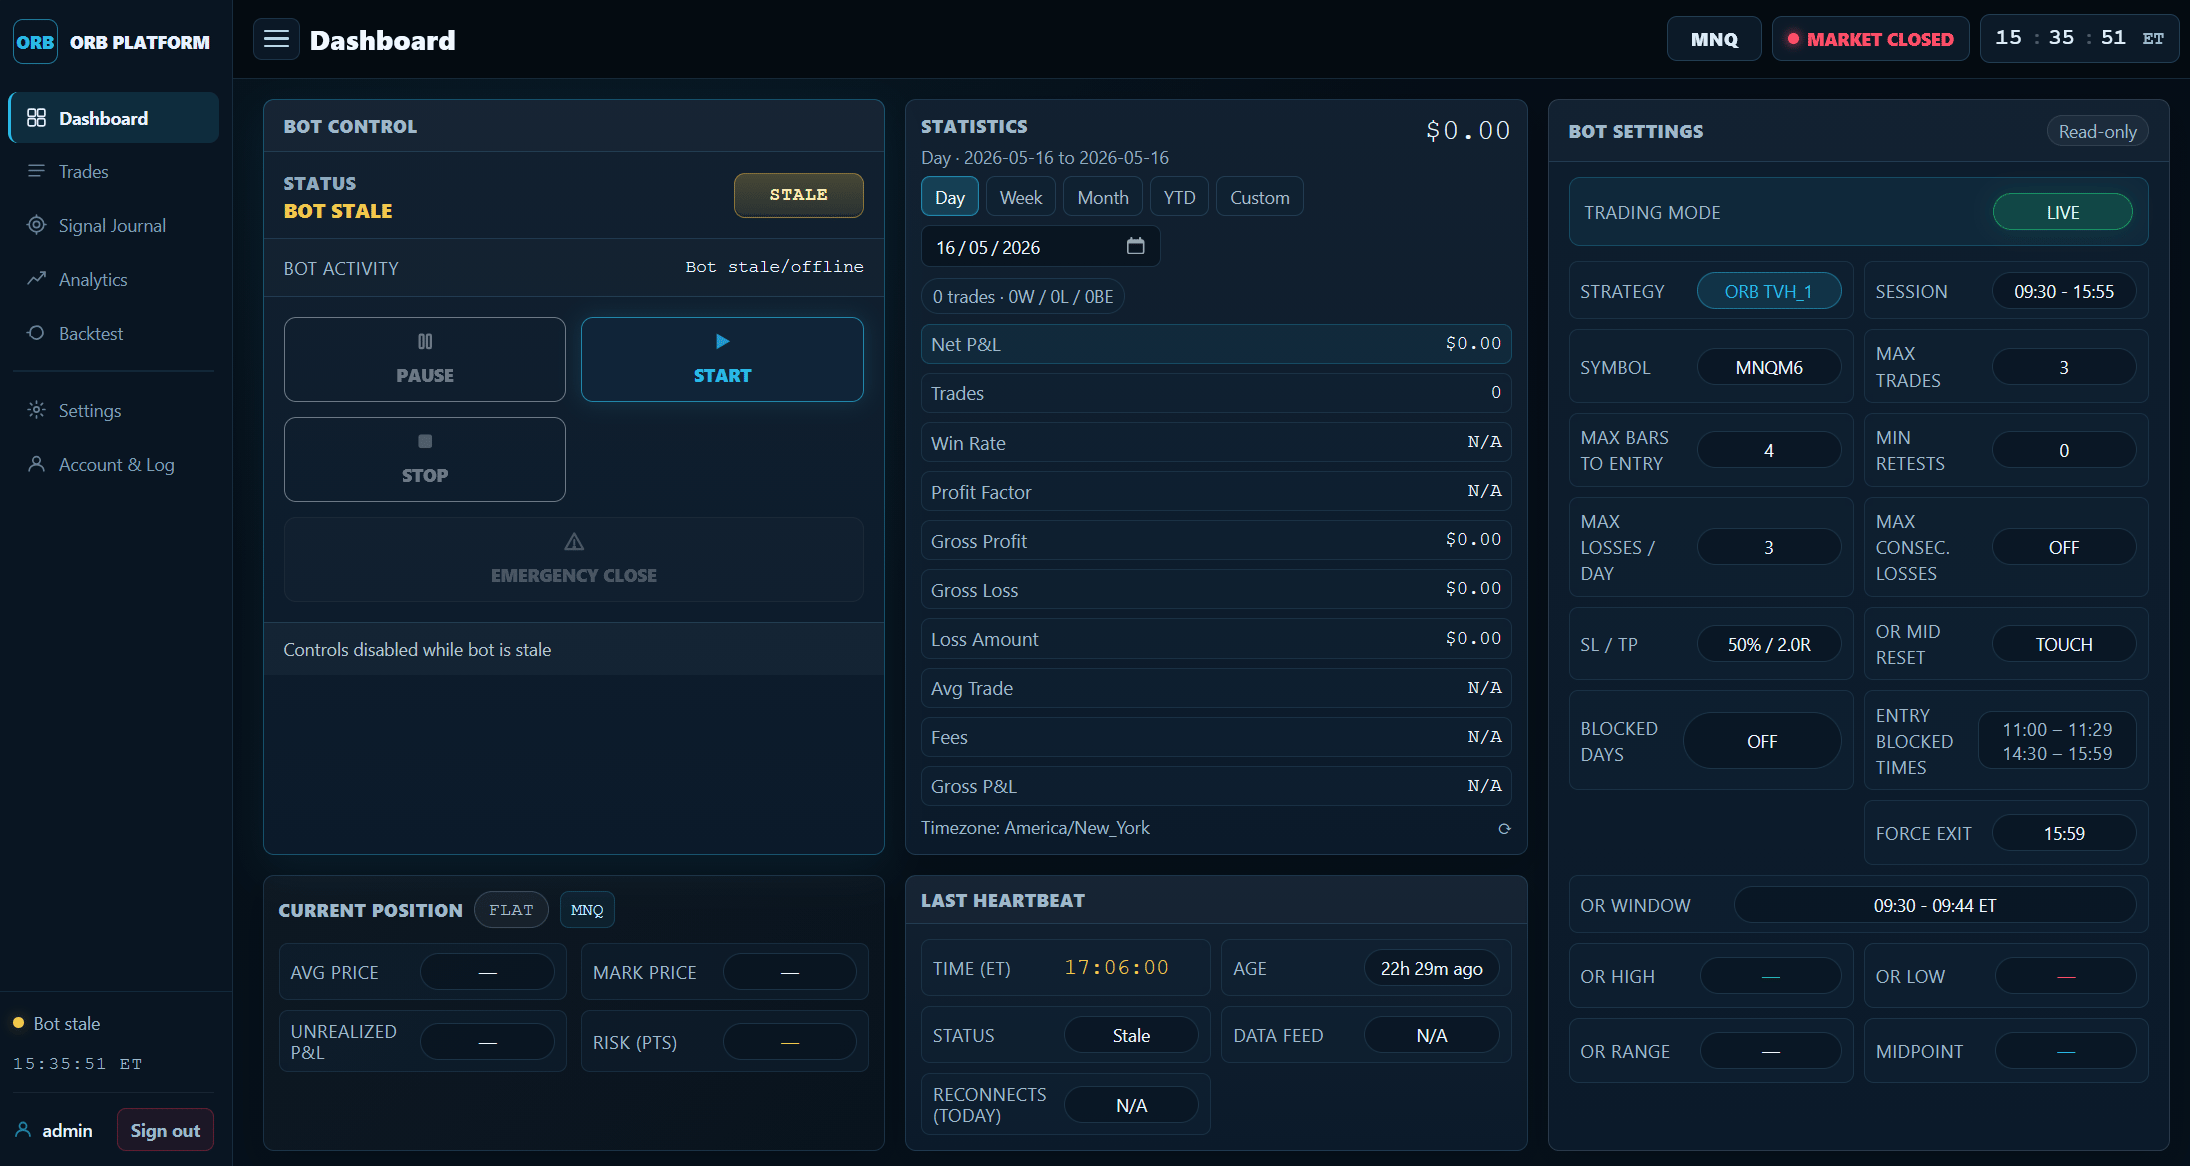Click the Trades list icon in the sidebar

pyautogui.click(x=36, y=171)
